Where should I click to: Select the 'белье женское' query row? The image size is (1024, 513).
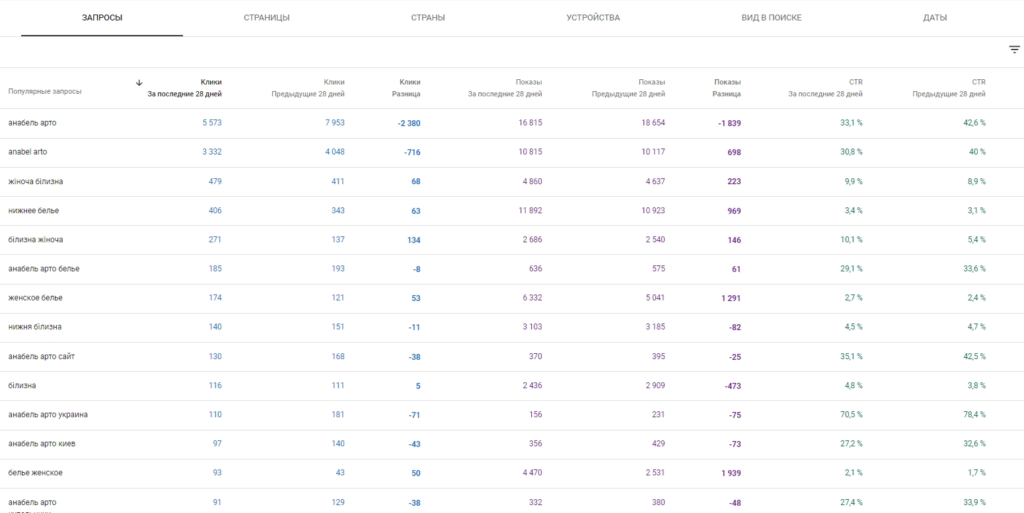[36, 473]
